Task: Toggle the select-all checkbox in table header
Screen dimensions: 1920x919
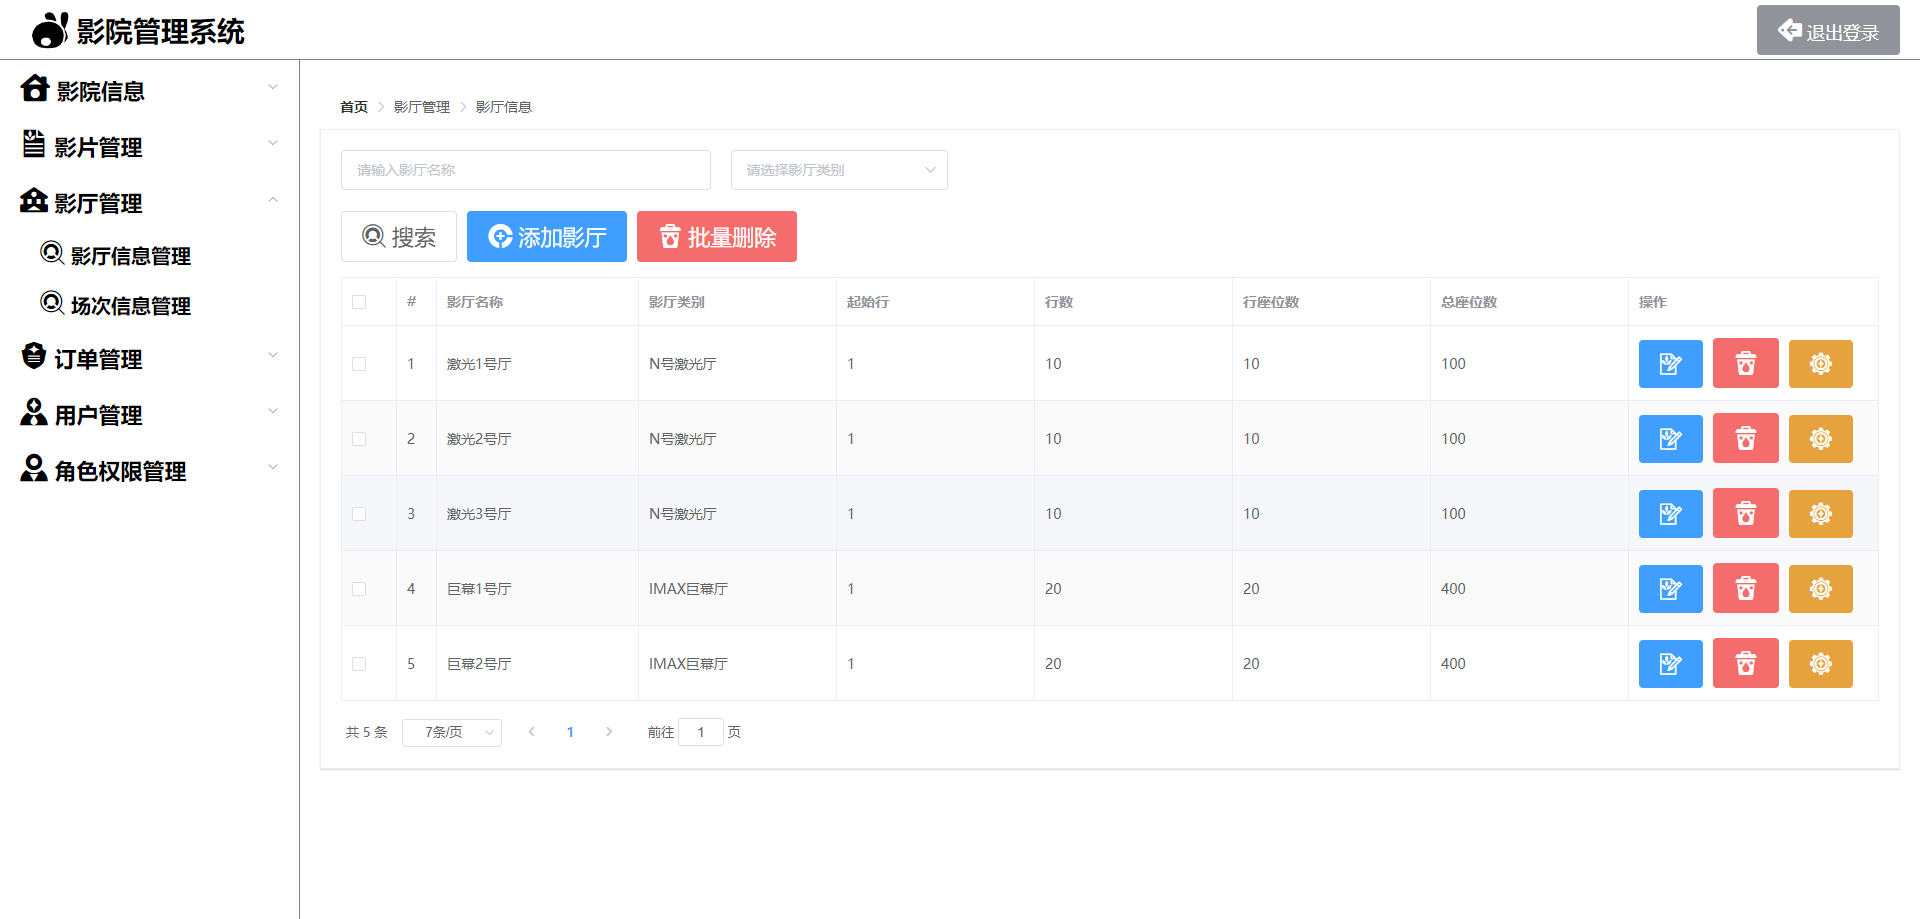Action: [x=359, y=302]
